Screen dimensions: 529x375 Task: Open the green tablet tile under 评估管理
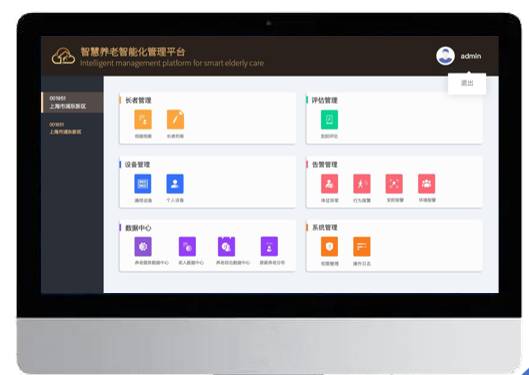coord(329,119)
